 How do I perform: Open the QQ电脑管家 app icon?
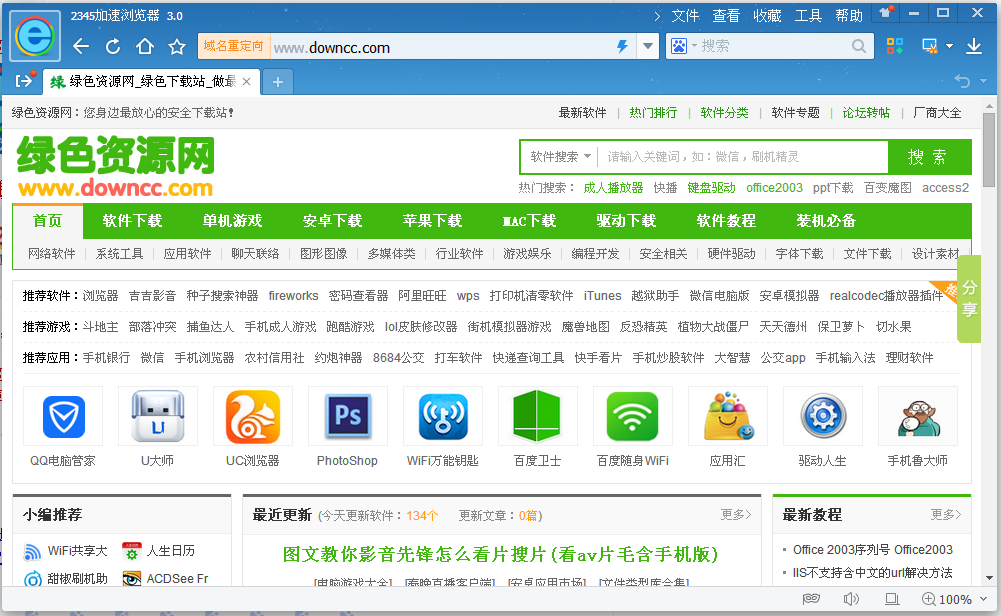[x=63, y=417]
